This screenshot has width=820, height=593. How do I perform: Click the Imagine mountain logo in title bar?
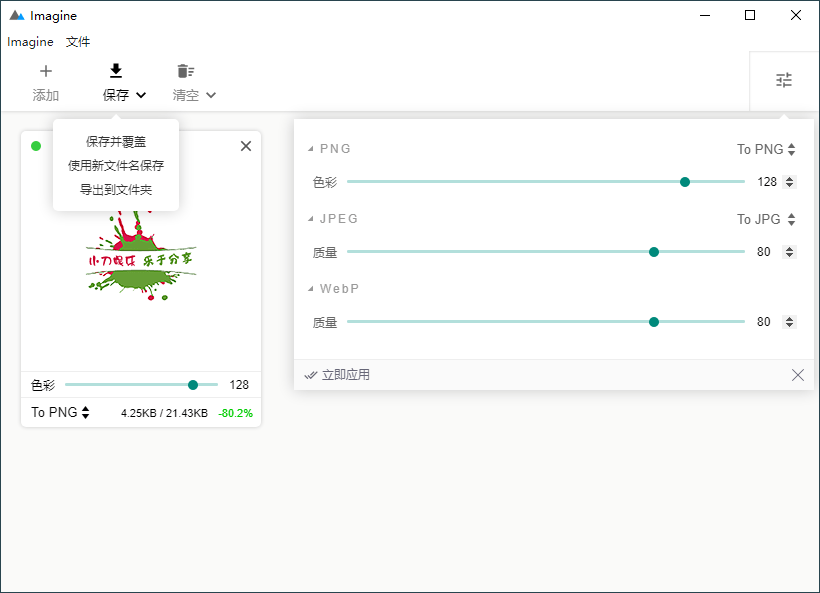pos(15,15)
